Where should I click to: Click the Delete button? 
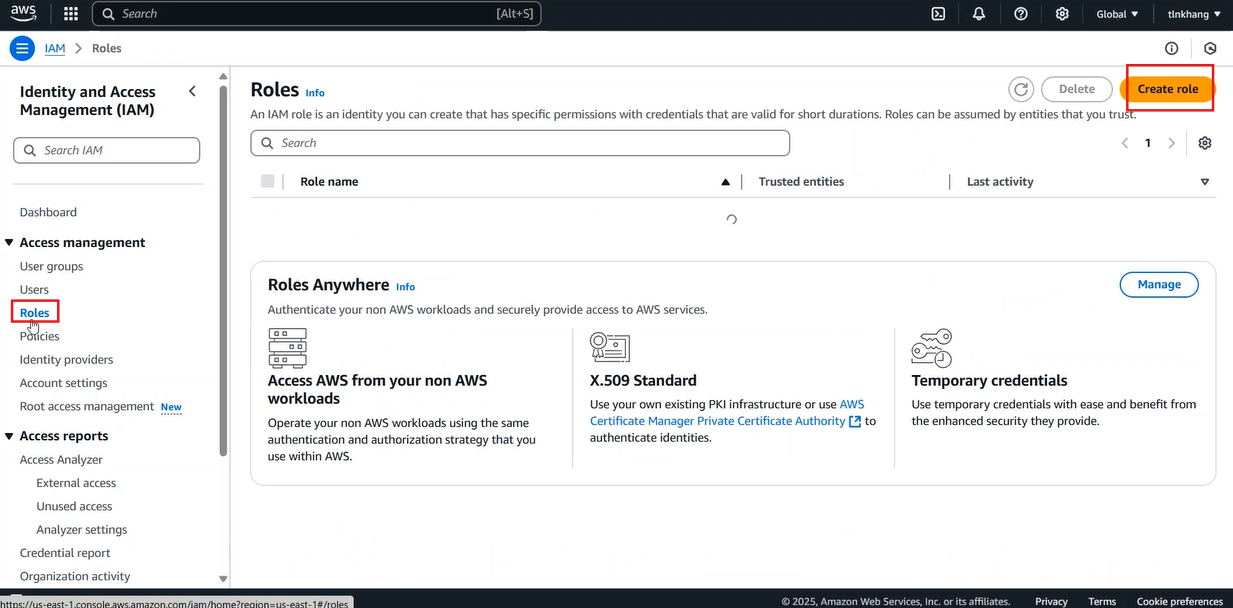pyautogui.click(x=1077, y=89)
